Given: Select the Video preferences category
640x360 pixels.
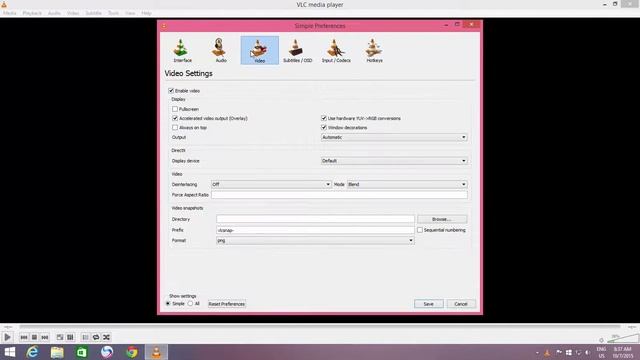Looking at the screenshot, I should (x=260, y=51).
